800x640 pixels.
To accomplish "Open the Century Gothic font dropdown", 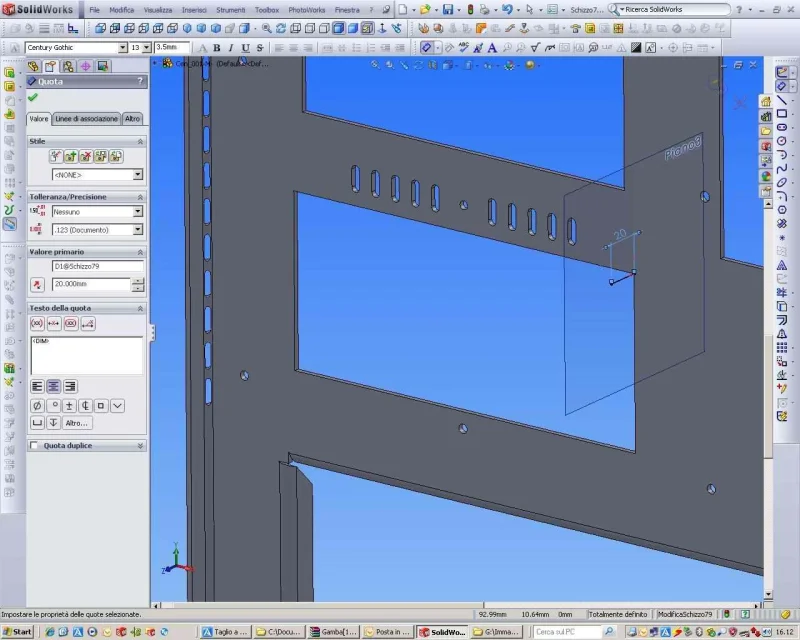I will (122, 47).
